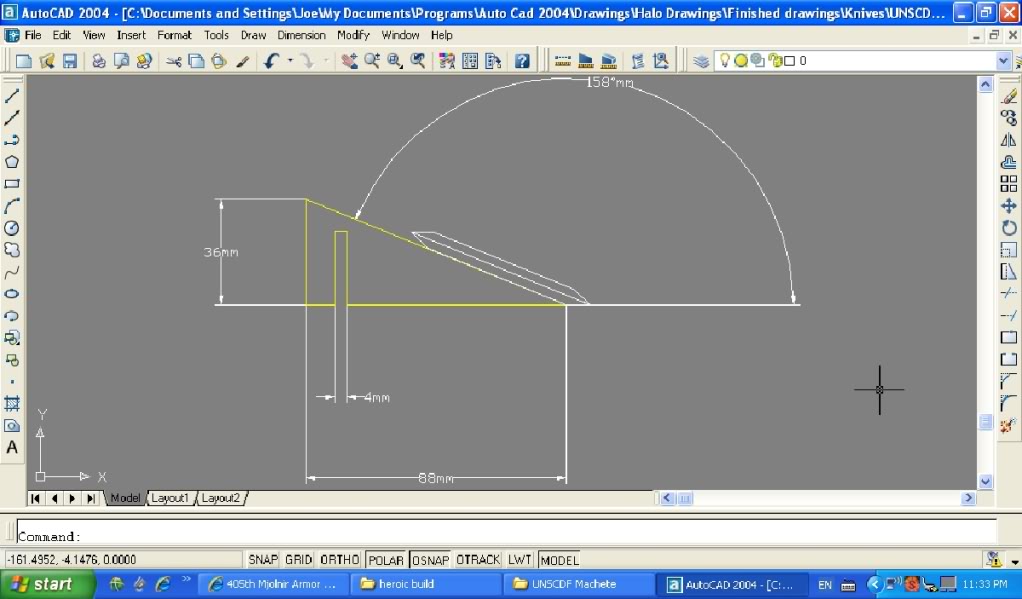Select the Polygon tool
Image resolution: width=1022 pixels, height=599 pixels.
(x=12, y=162)
